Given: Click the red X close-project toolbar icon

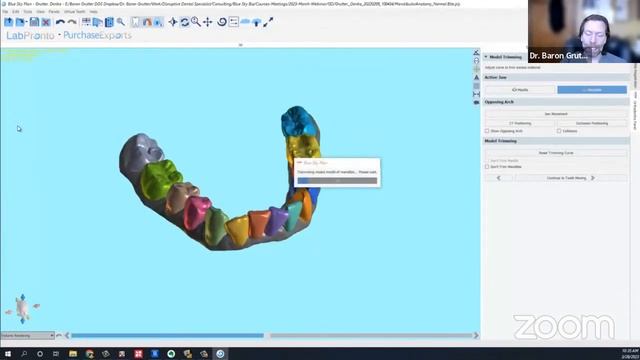Looking at the screenshot, I should click(46, 22).
